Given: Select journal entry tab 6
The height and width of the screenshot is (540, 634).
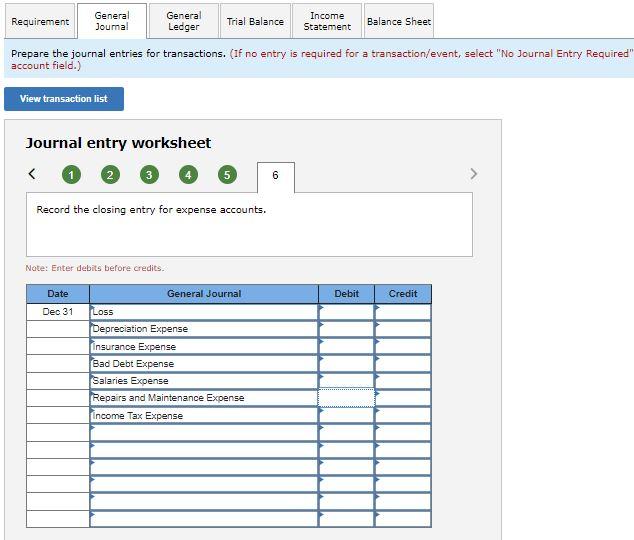Looking at the screenshot, I should (x=275, y=177).
